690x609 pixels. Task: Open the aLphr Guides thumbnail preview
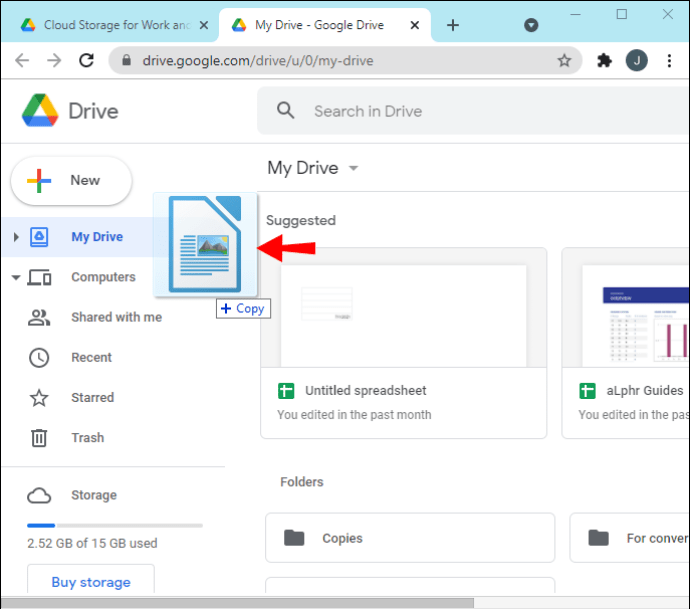pos(626,308)
